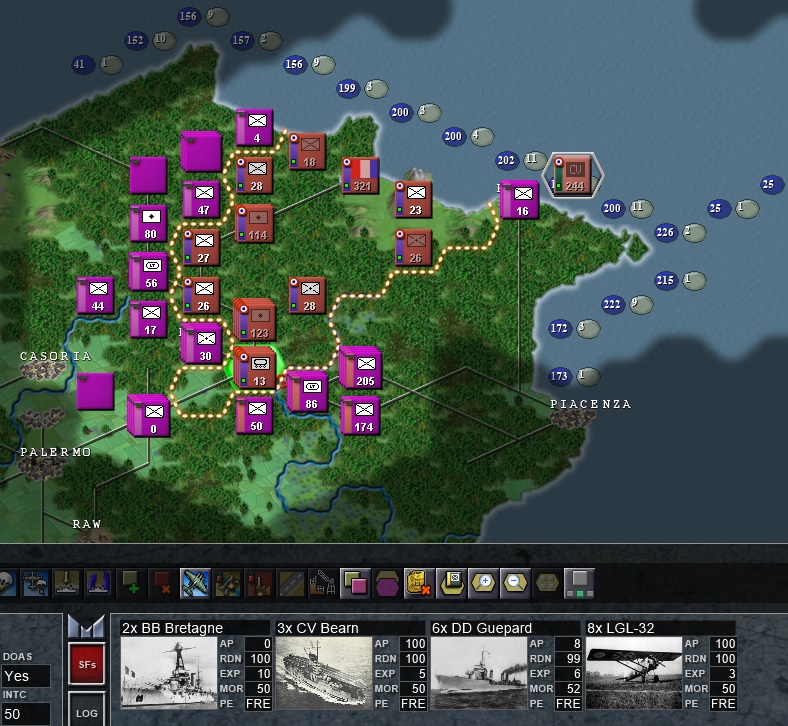Zoom in with the plus magnifier
The image size is (788, 726).
click(x=483, y=583)
